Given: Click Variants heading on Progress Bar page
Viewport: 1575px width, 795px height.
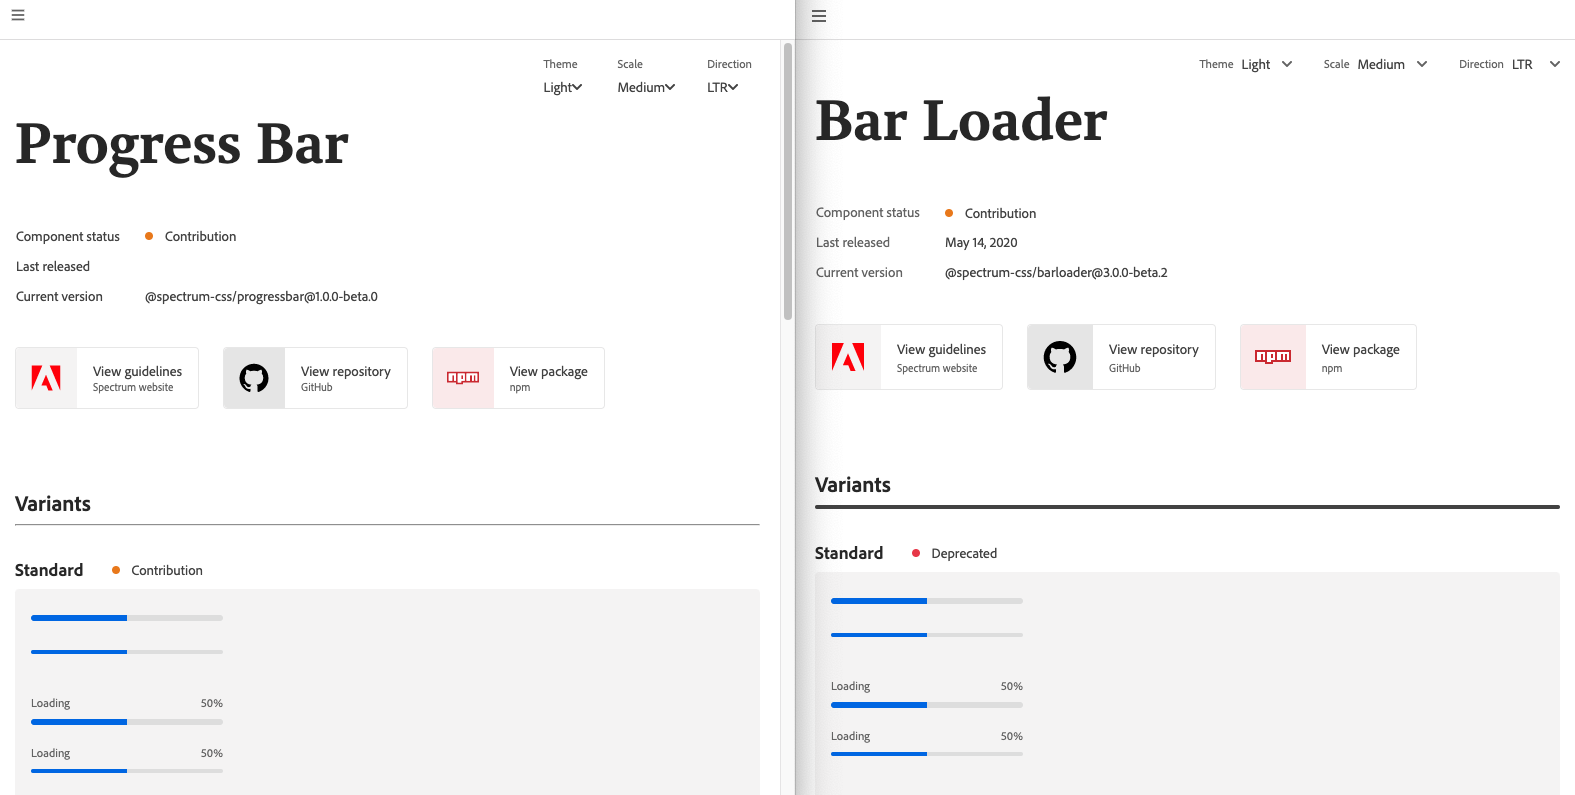Looking at the screenshot, I should coord(53,504).
